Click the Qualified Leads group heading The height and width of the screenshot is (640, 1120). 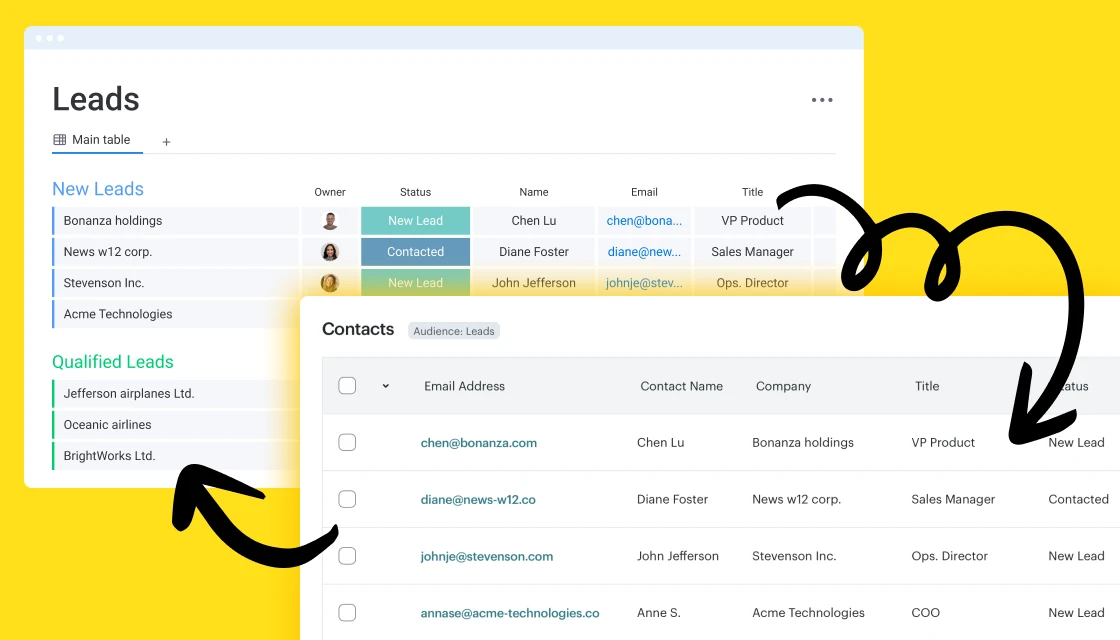(113, 361)
